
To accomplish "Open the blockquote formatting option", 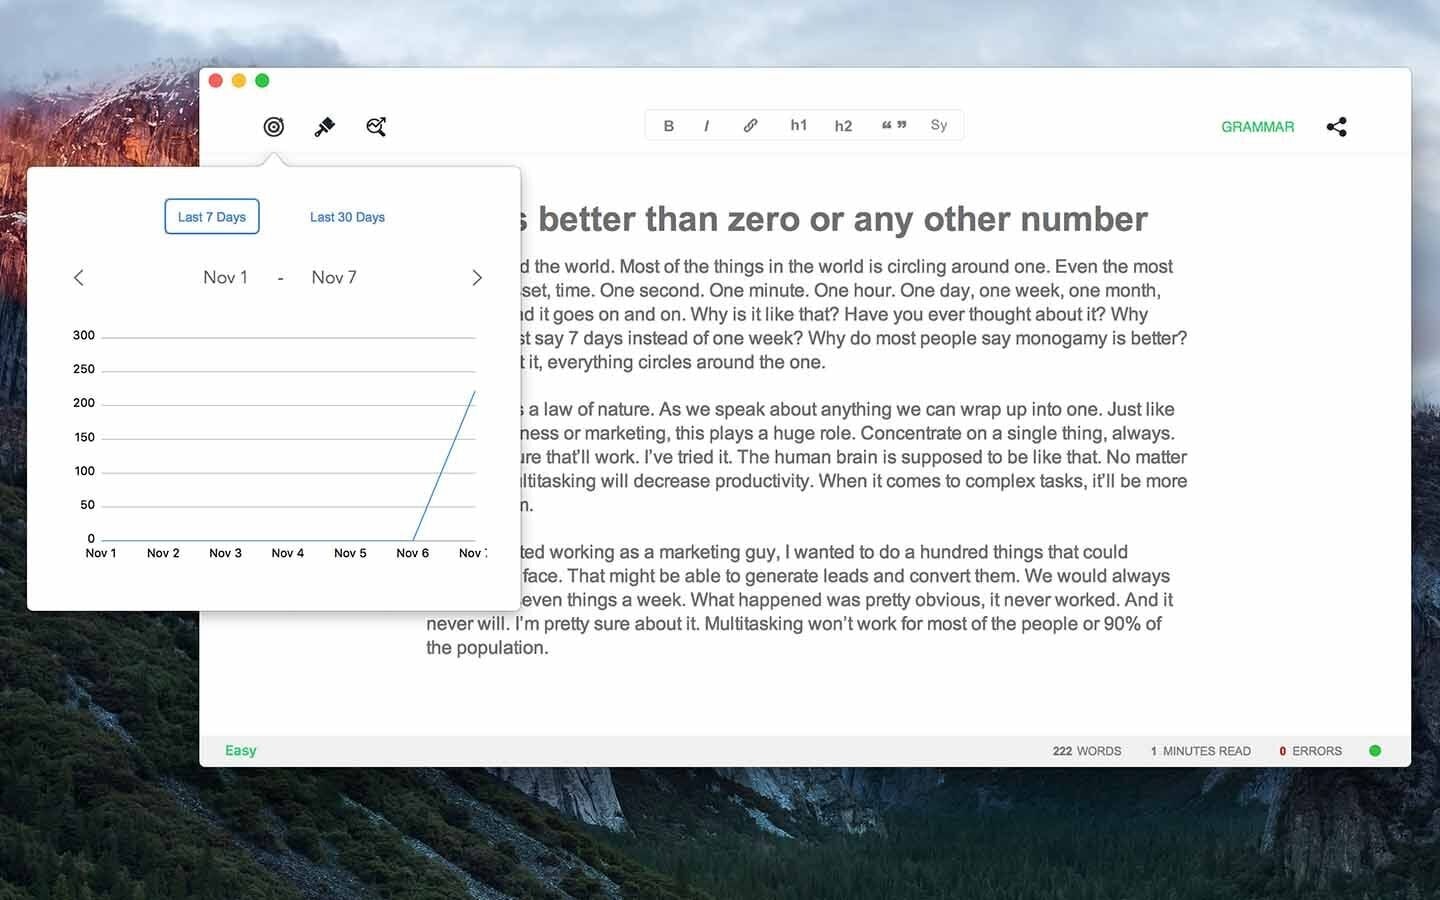I will (893, 124).
